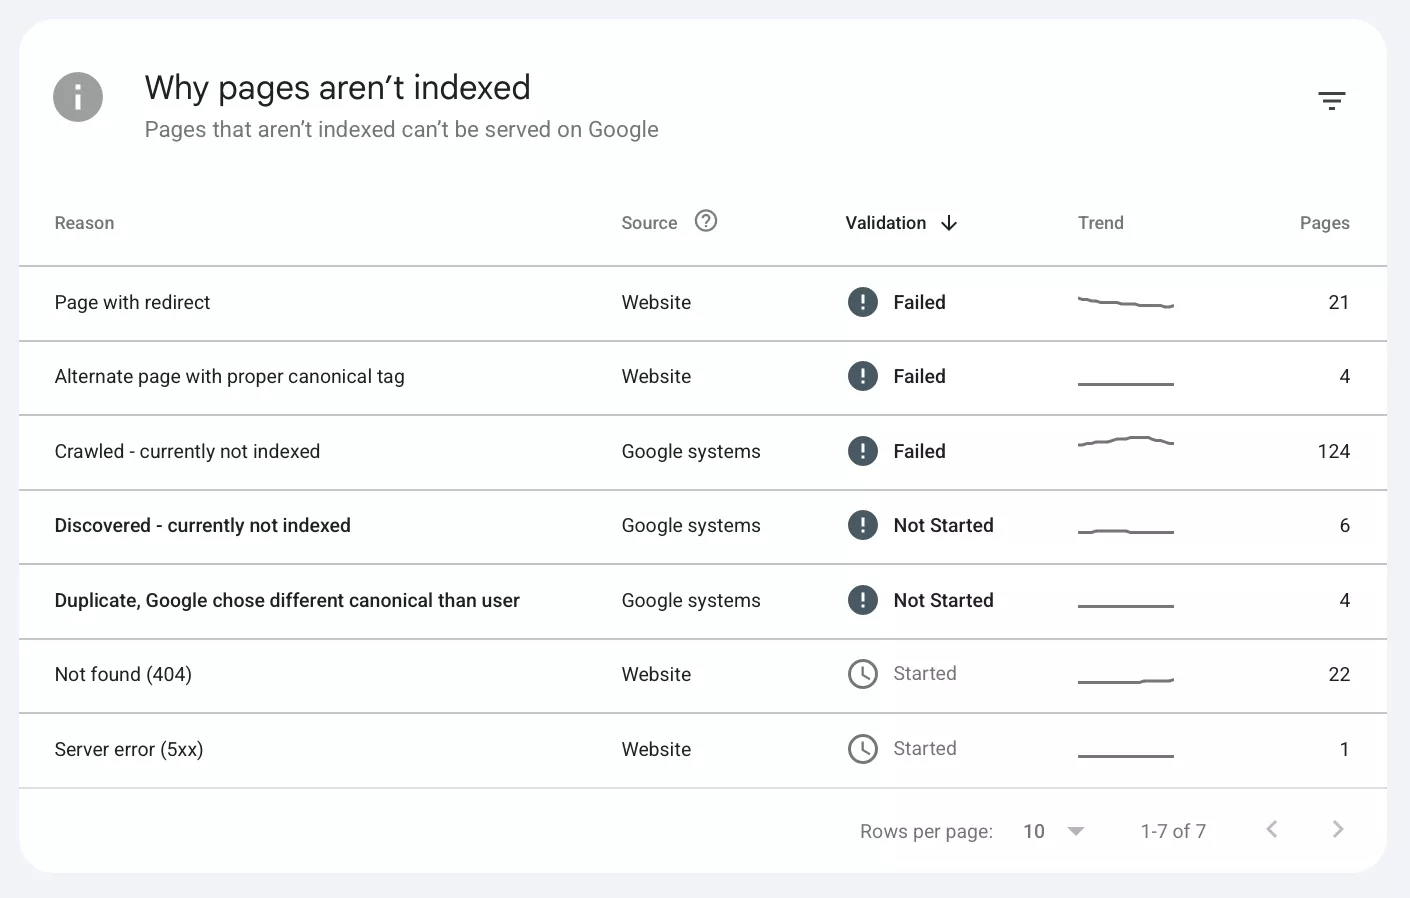Go to next page of results

(1338, 829)
